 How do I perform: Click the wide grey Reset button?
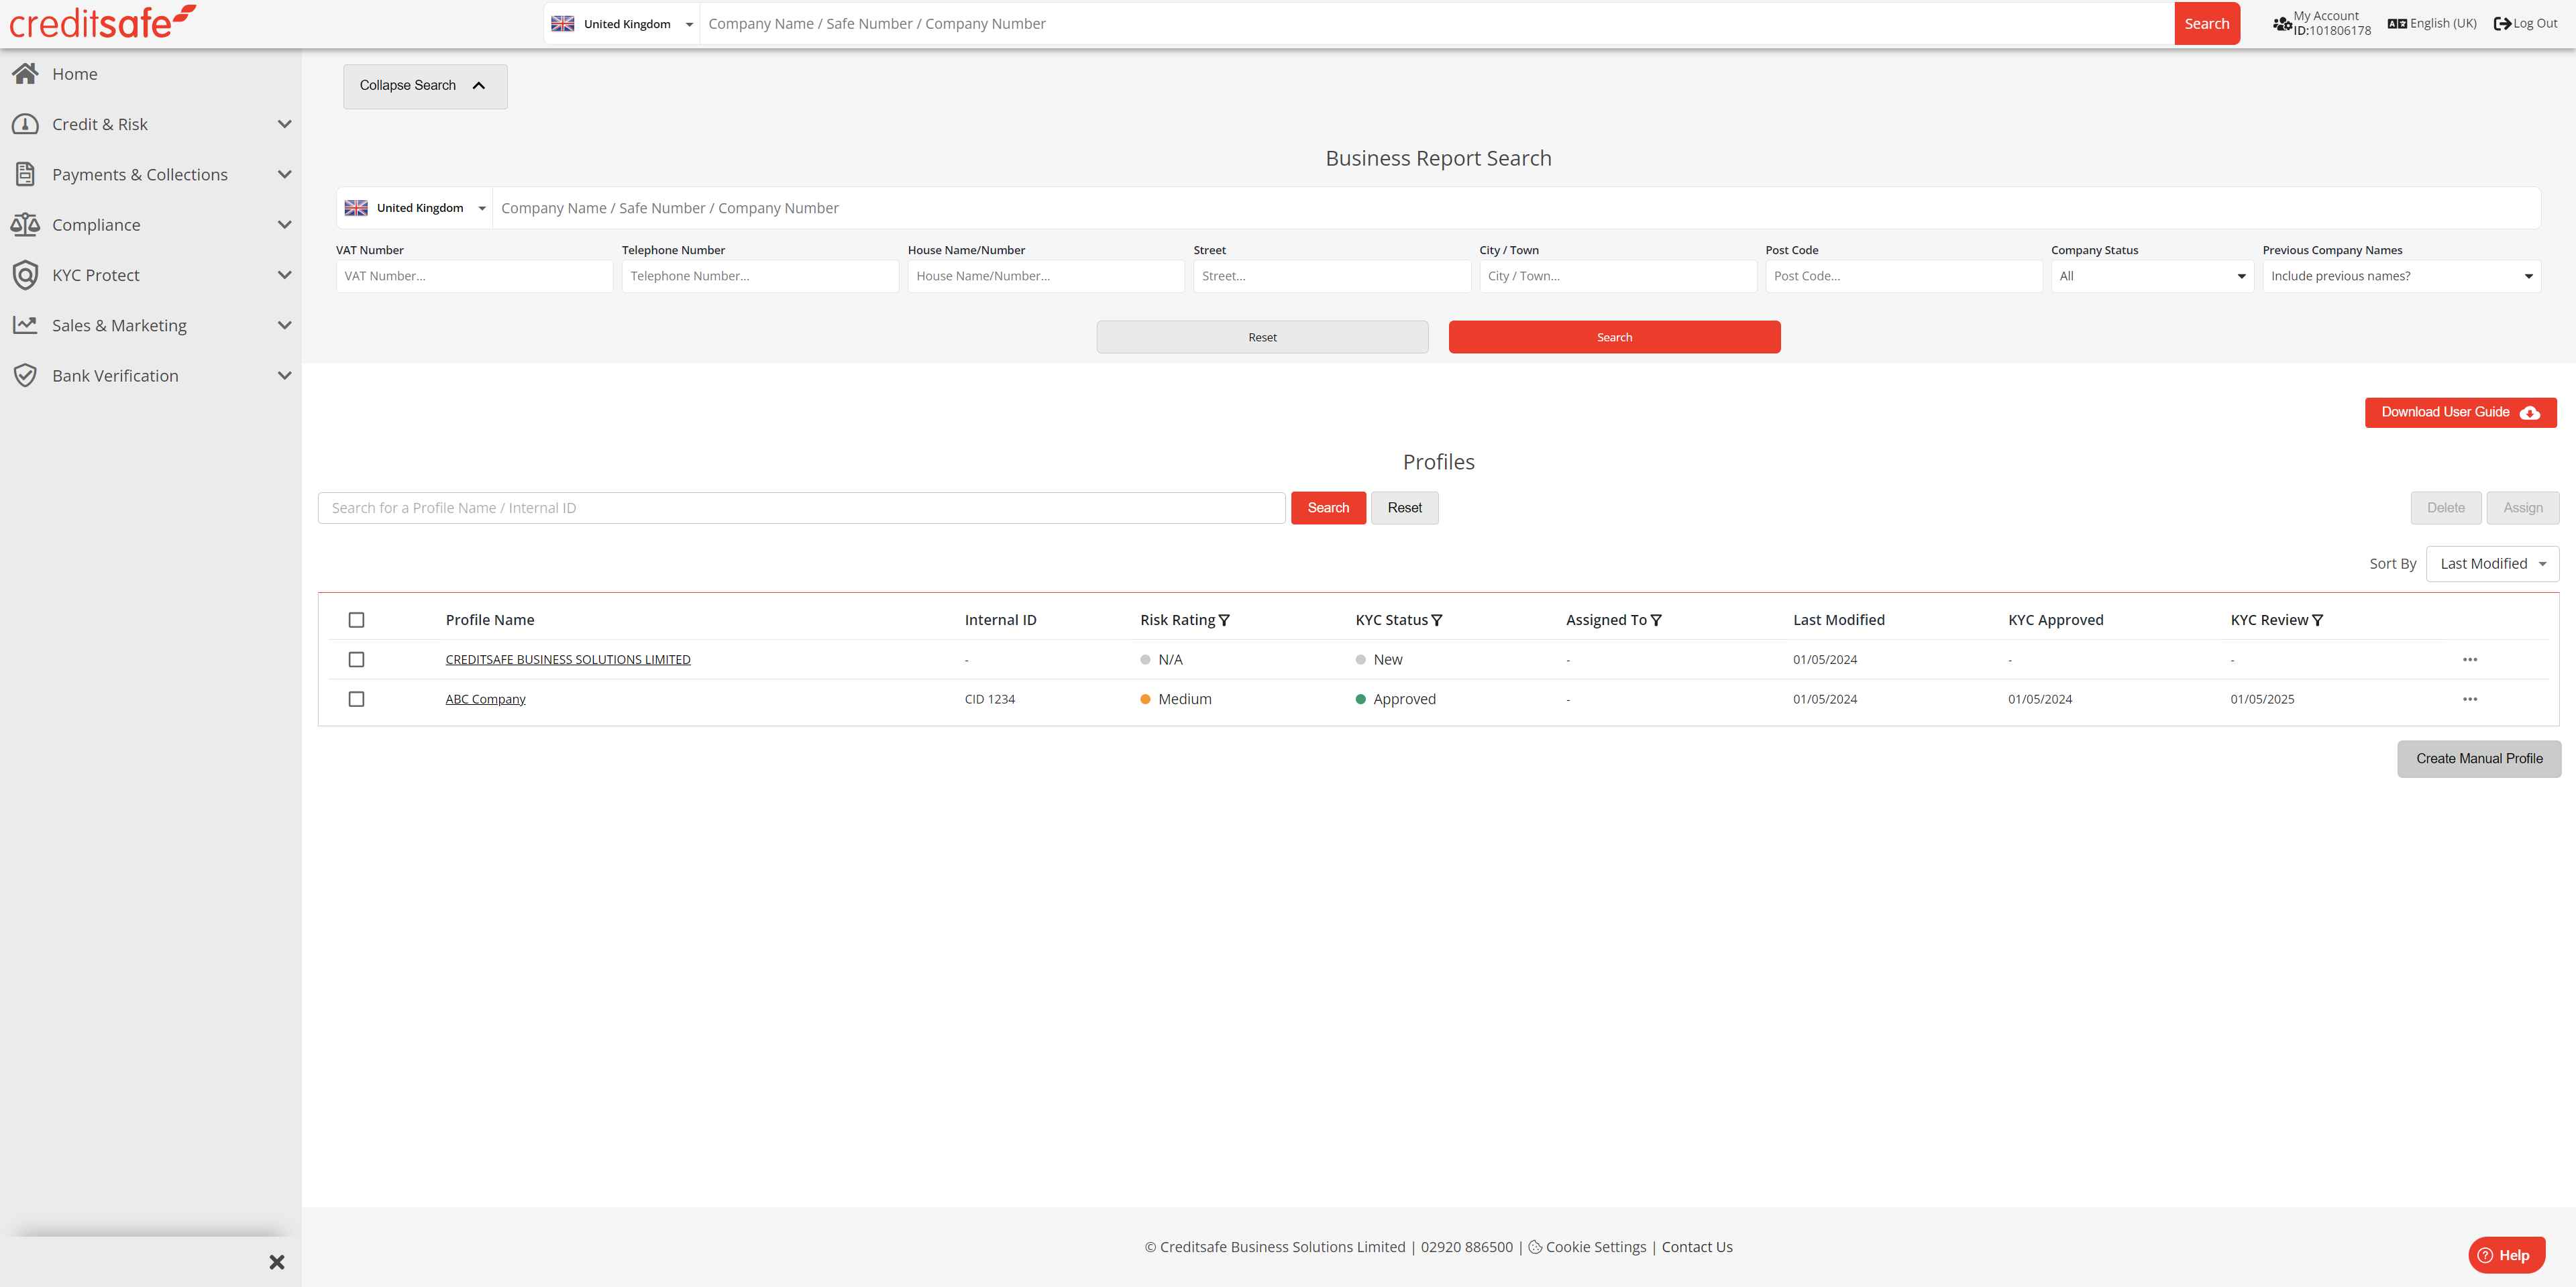click(x=1262, y=337)
